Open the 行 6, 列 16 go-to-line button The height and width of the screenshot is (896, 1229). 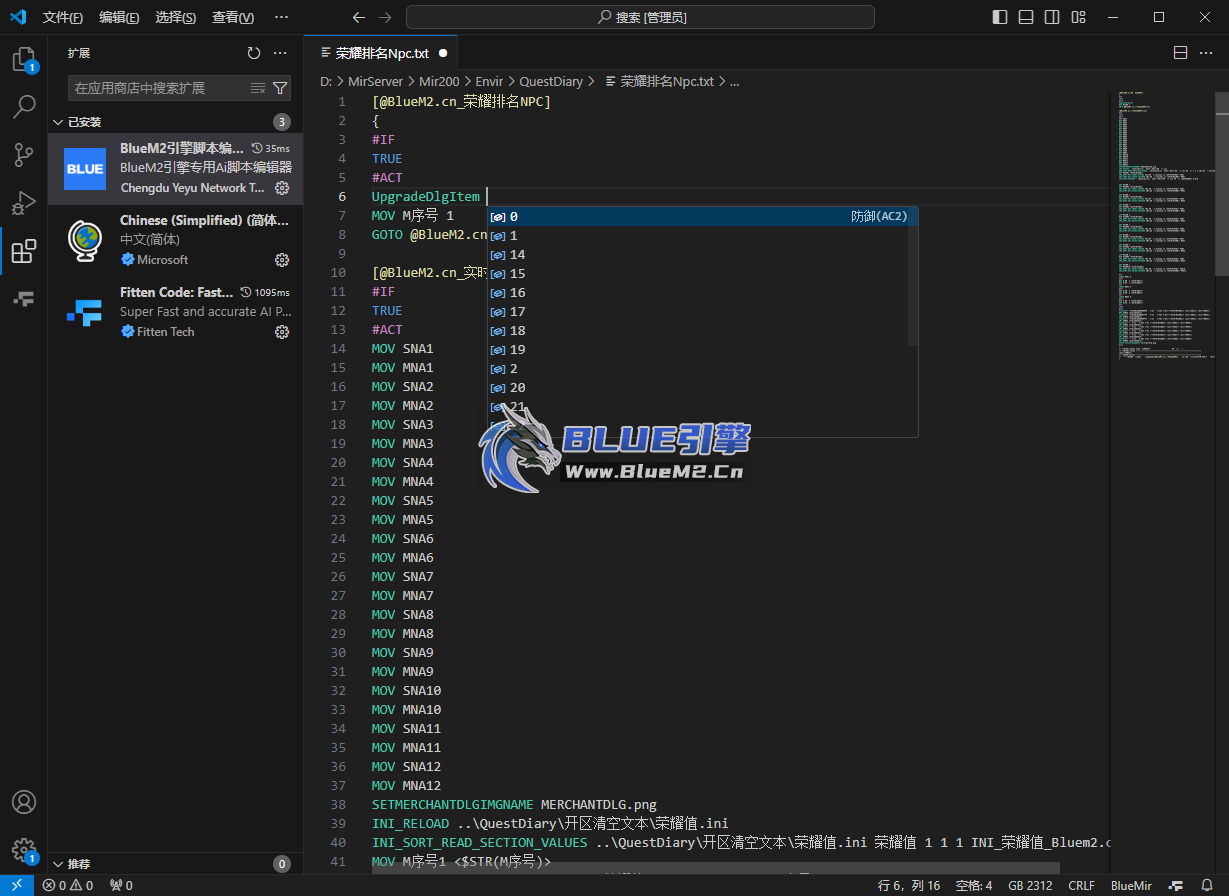pyautogui.click(x=909, y=885)
